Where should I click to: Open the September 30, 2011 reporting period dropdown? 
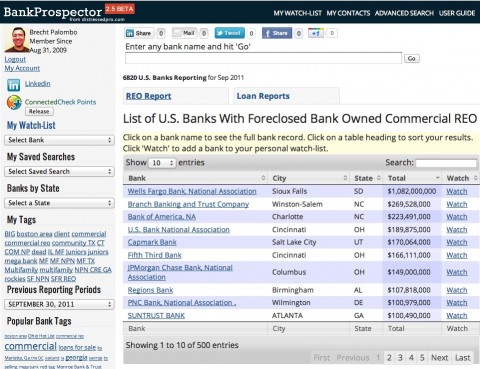59,304
